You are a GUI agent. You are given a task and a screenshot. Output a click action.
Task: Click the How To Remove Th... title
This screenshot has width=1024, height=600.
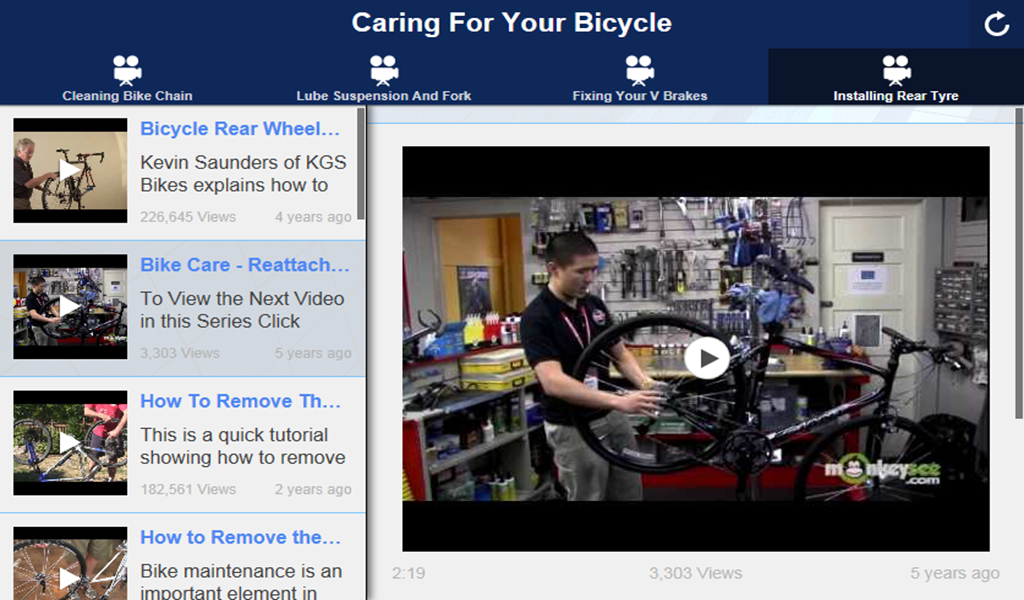240,401
